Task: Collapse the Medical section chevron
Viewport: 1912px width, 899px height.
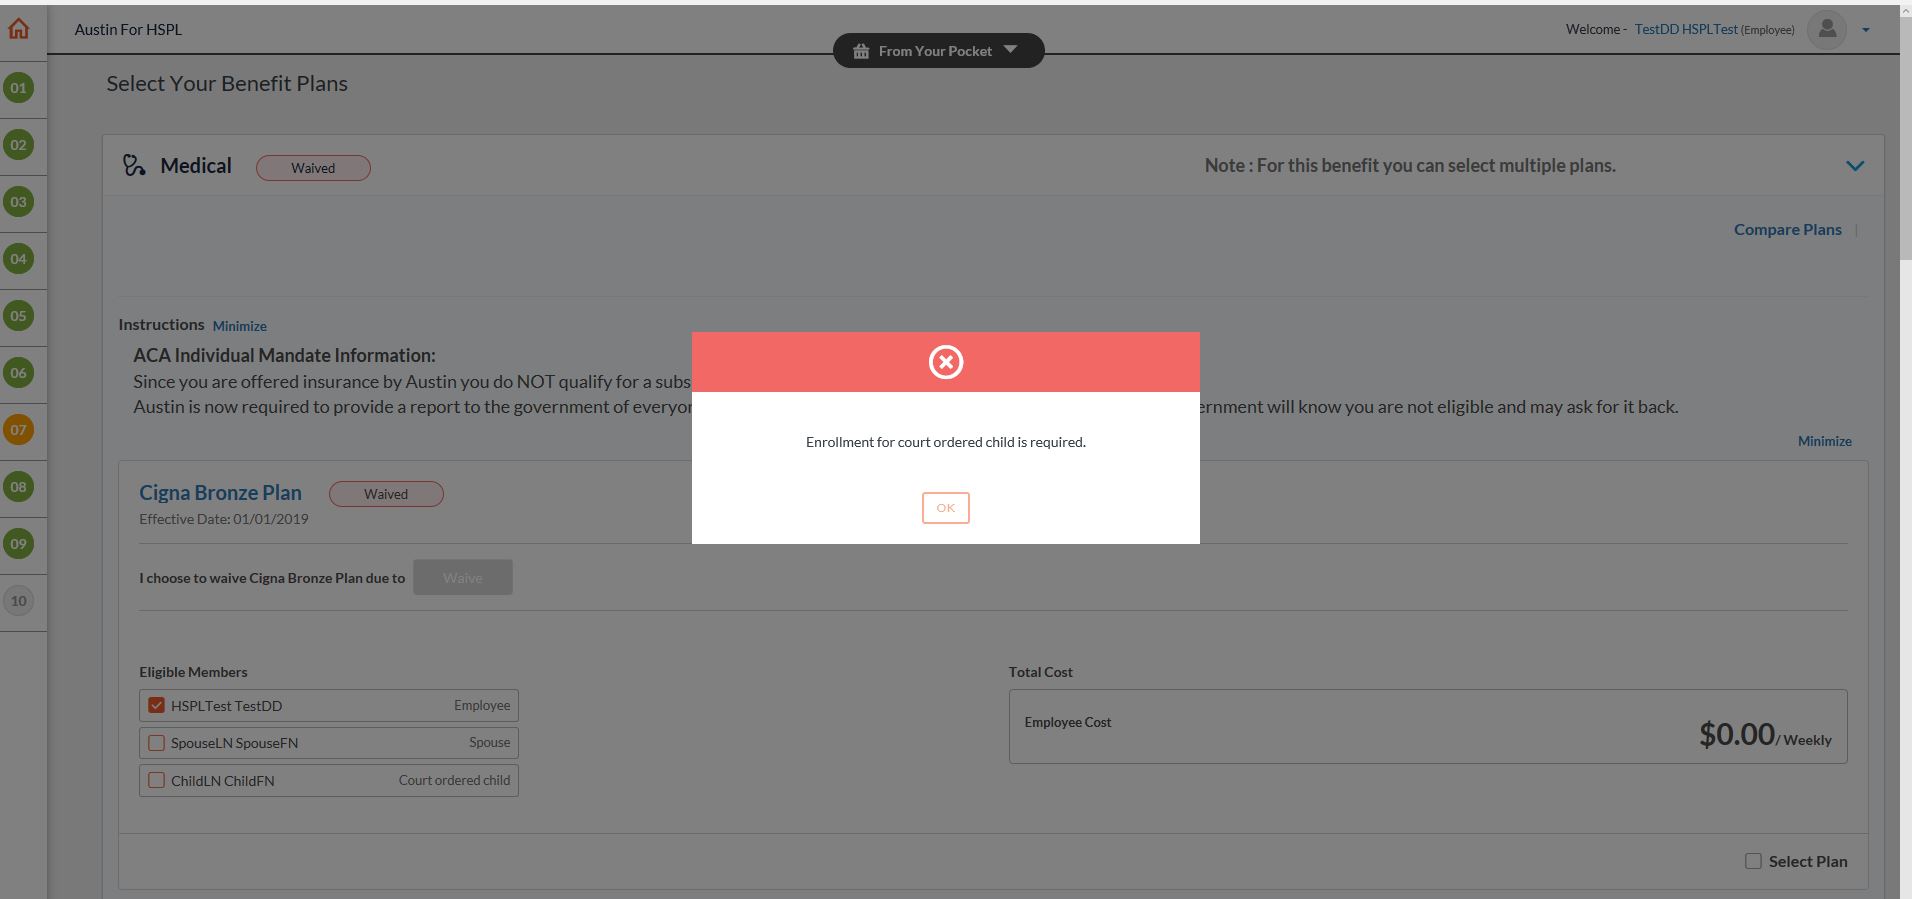Action: coord(1855,166)
